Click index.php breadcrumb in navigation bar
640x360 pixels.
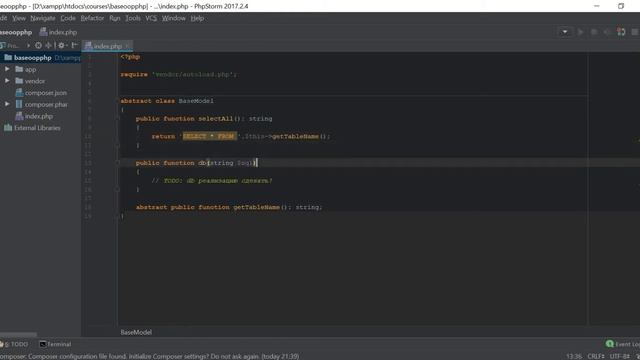pyautogui.click(x=58, y=32)
